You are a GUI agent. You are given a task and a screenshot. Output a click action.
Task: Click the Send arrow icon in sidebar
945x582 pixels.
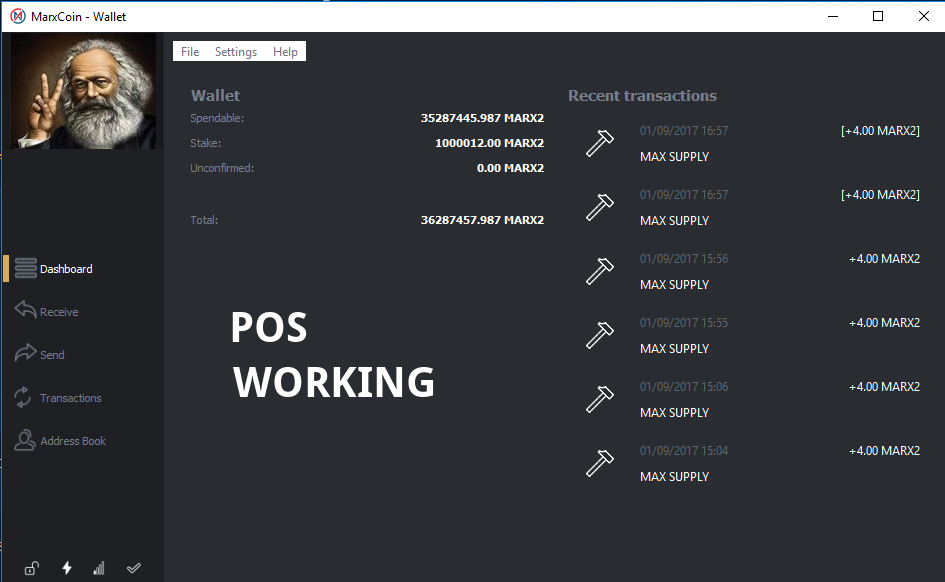point(25,354)
